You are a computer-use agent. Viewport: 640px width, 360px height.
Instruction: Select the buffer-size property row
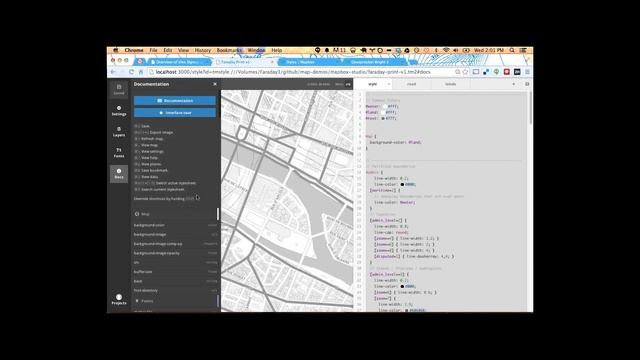(175, 272)
